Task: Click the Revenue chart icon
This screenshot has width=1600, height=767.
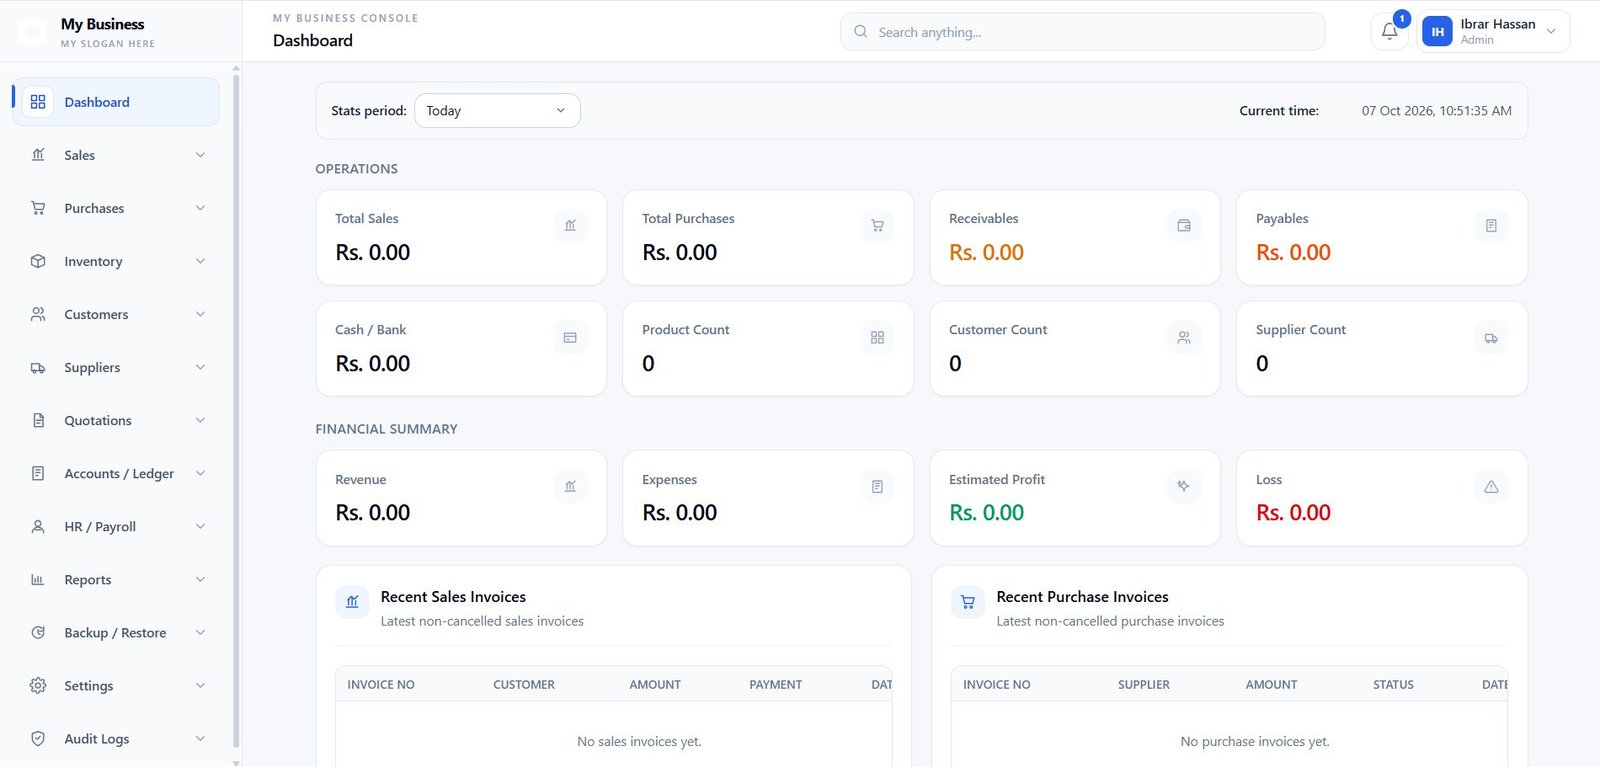Action: [570, 487]
